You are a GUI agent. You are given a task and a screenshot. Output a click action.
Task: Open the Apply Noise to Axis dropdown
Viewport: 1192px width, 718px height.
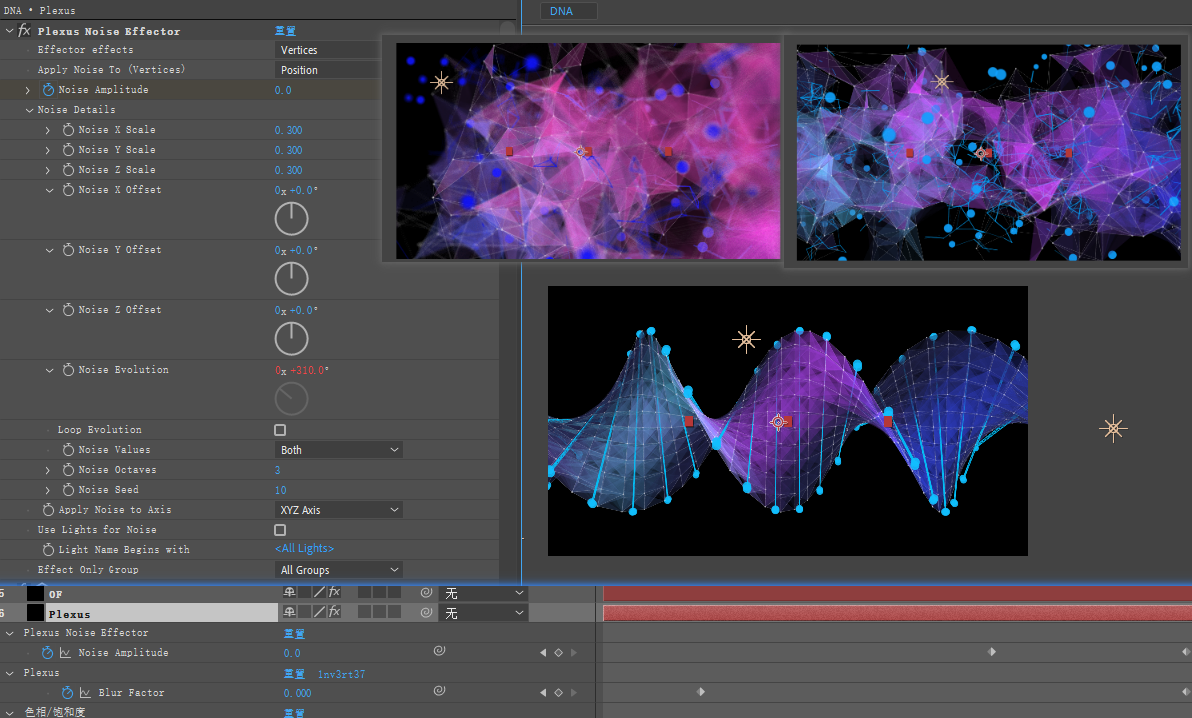point(338,510)
